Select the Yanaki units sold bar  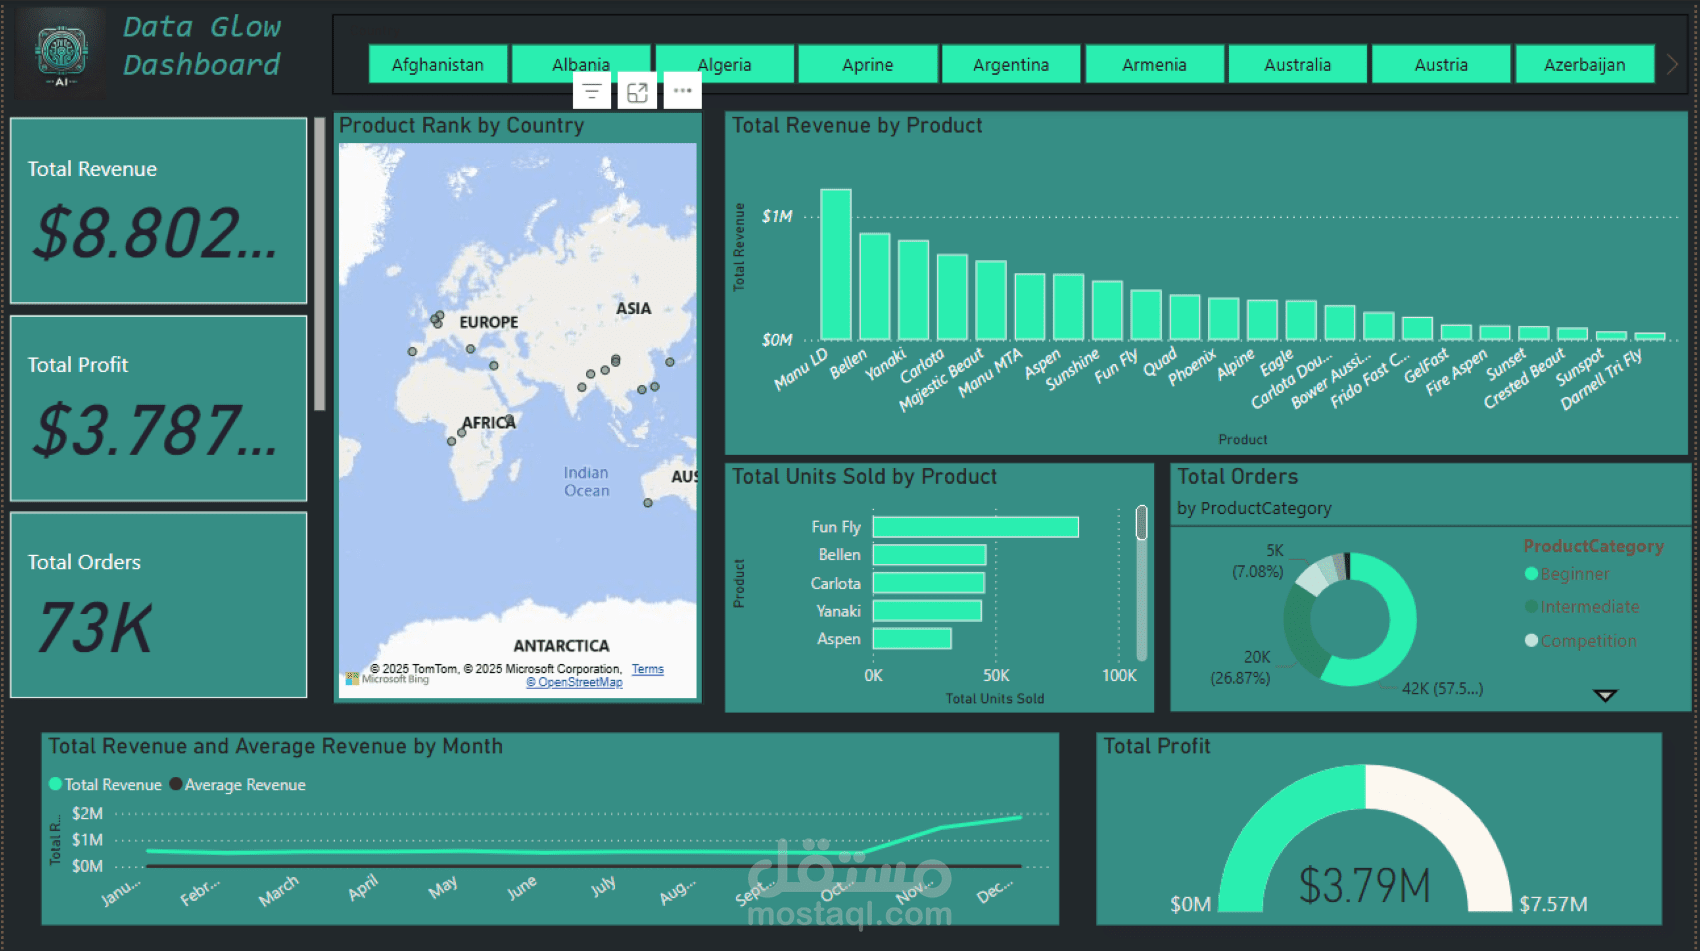pyautogui.click(x=927, y=611)
